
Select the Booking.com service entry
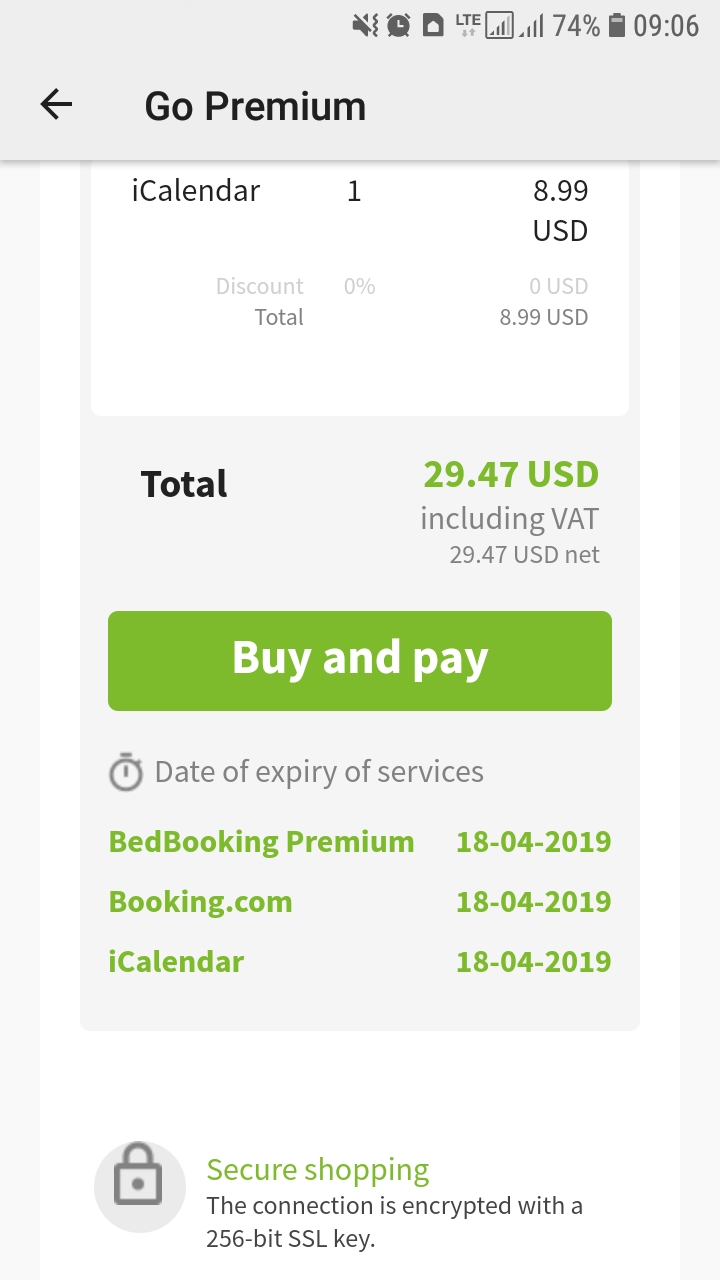tap(200, 902)
